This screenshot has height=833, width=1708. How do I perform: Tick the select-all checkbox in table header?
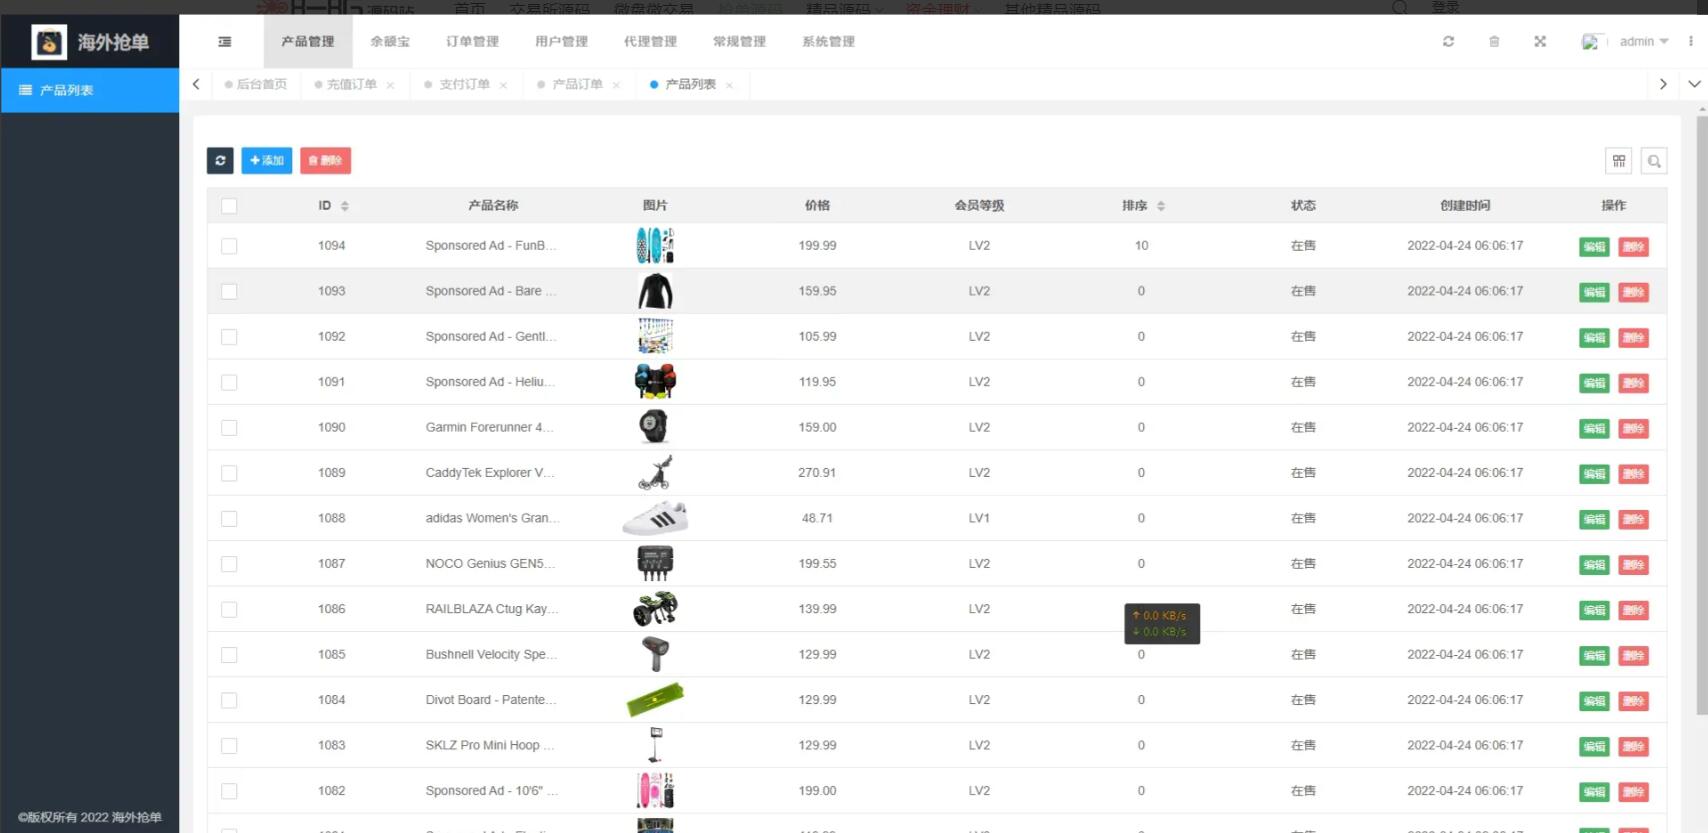tap(229, 206)
